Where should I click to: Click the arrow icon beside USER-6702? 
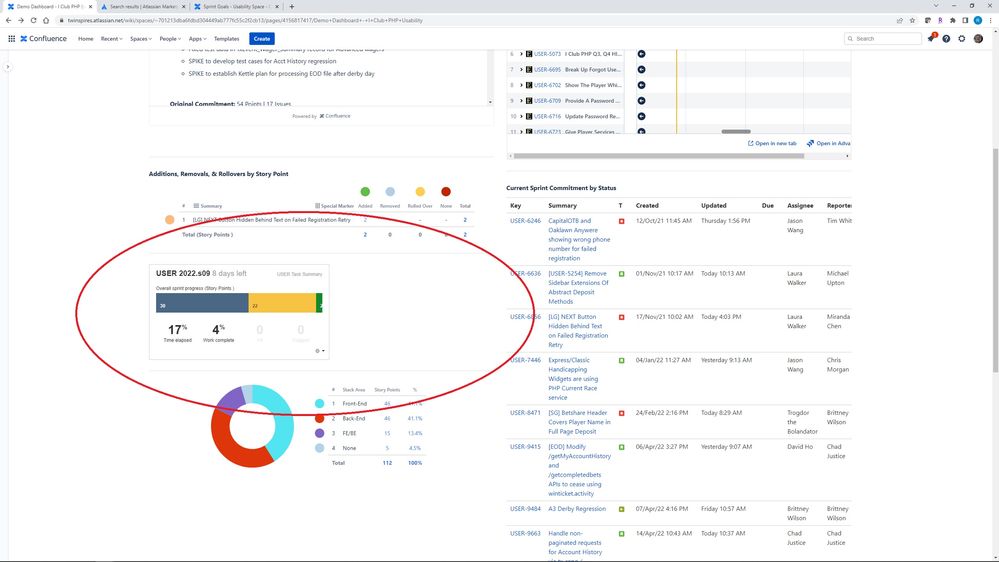coord(642,85)
